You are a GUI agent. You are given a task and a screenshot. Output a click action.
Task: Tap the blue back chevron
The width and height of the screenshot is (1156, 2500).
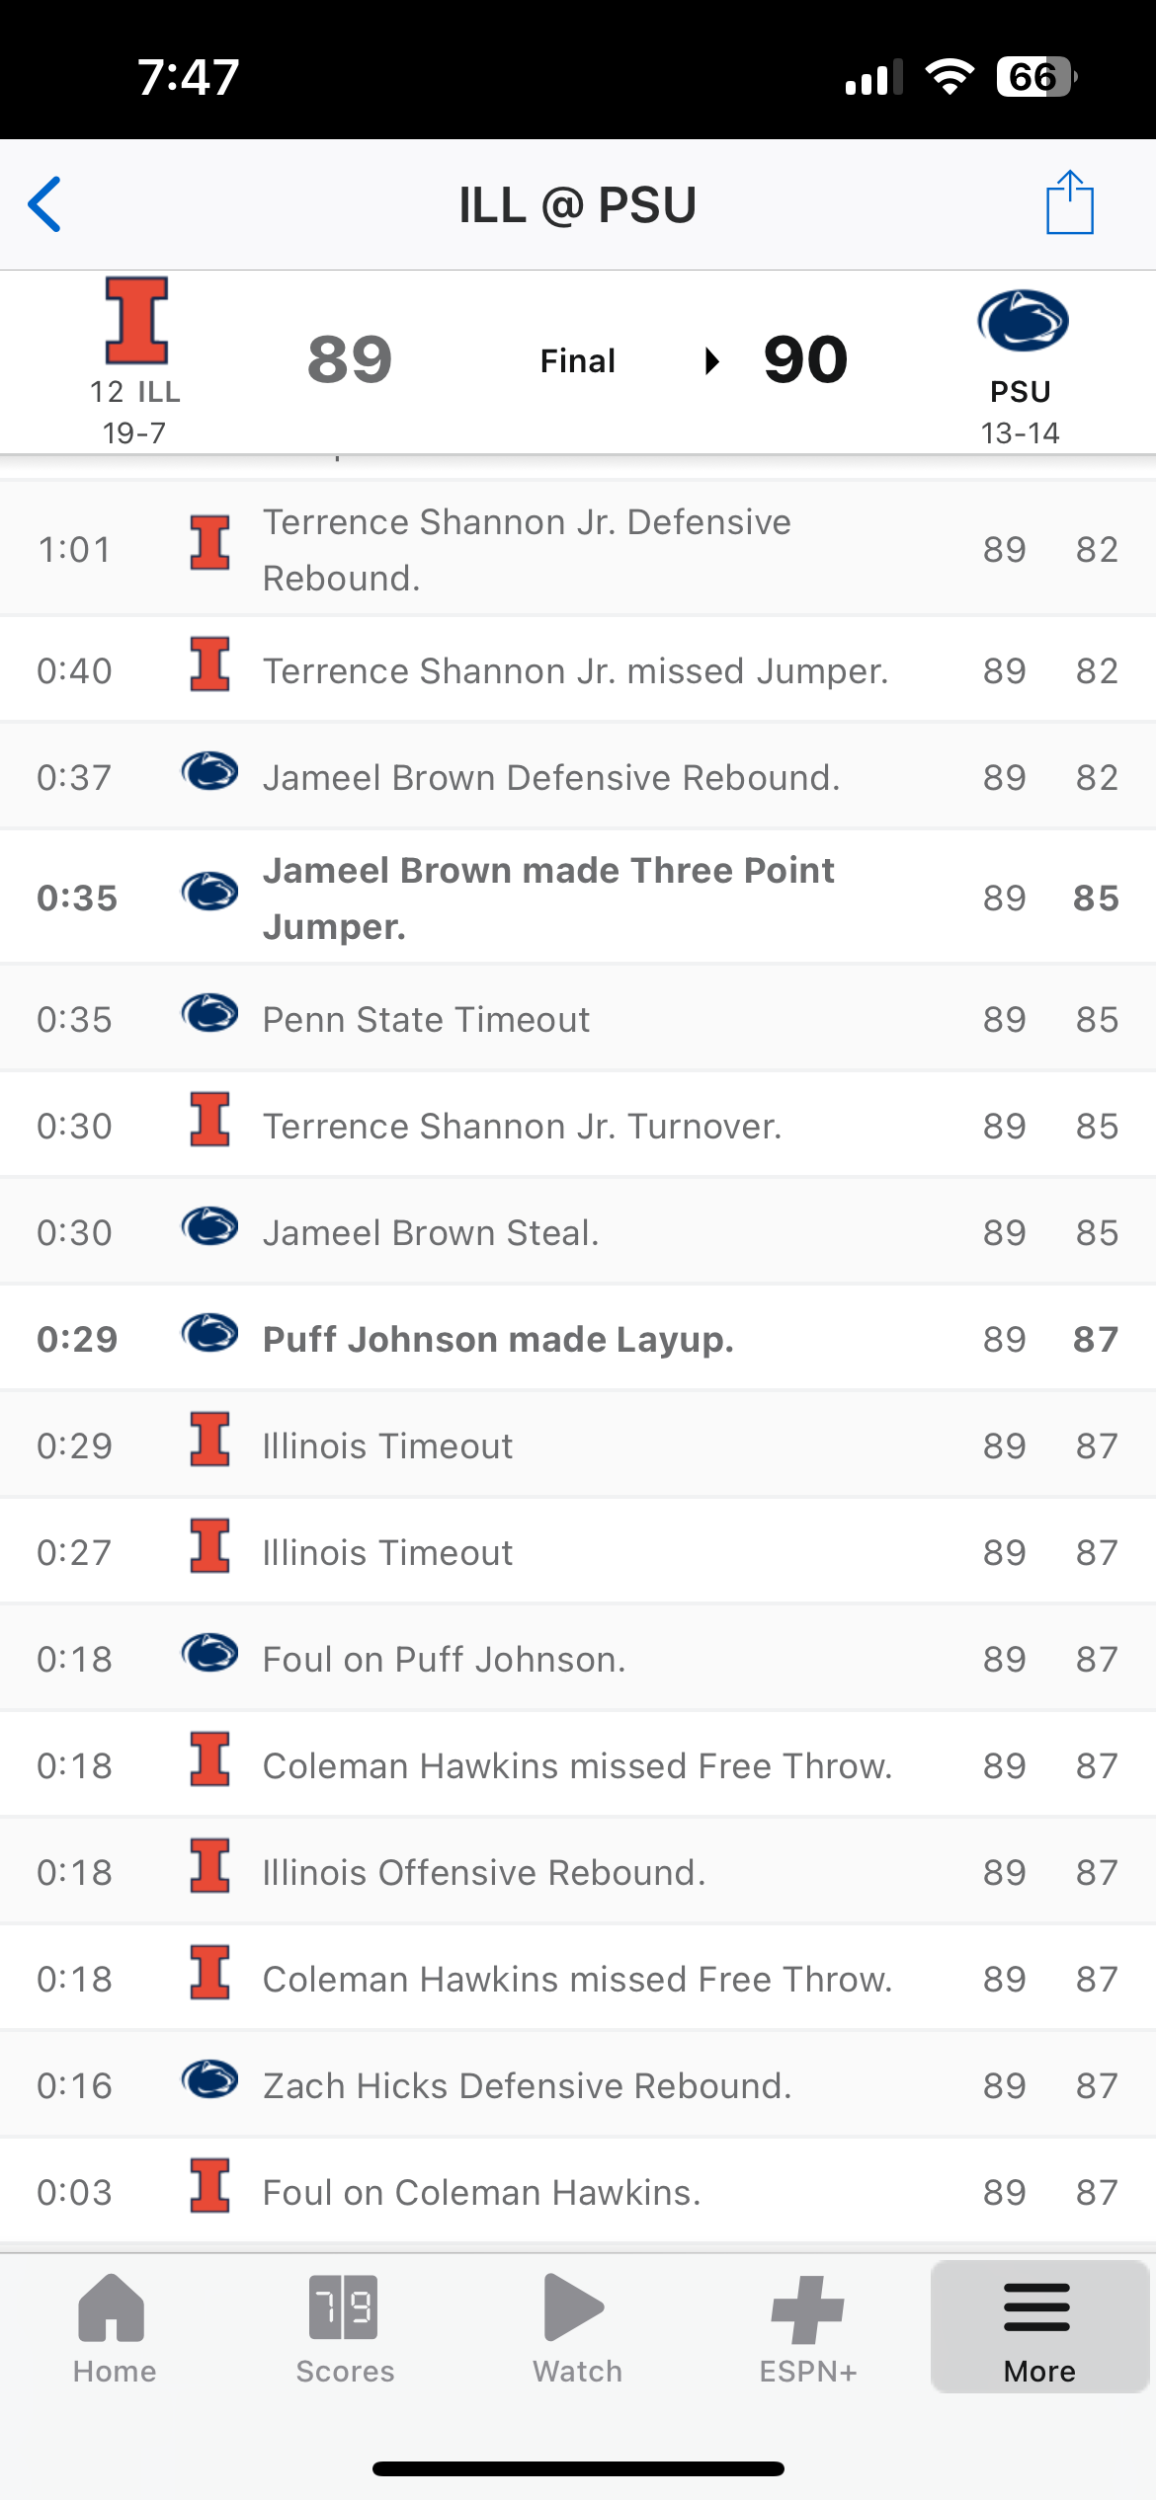pyautogui.click(x=45, y=205)
